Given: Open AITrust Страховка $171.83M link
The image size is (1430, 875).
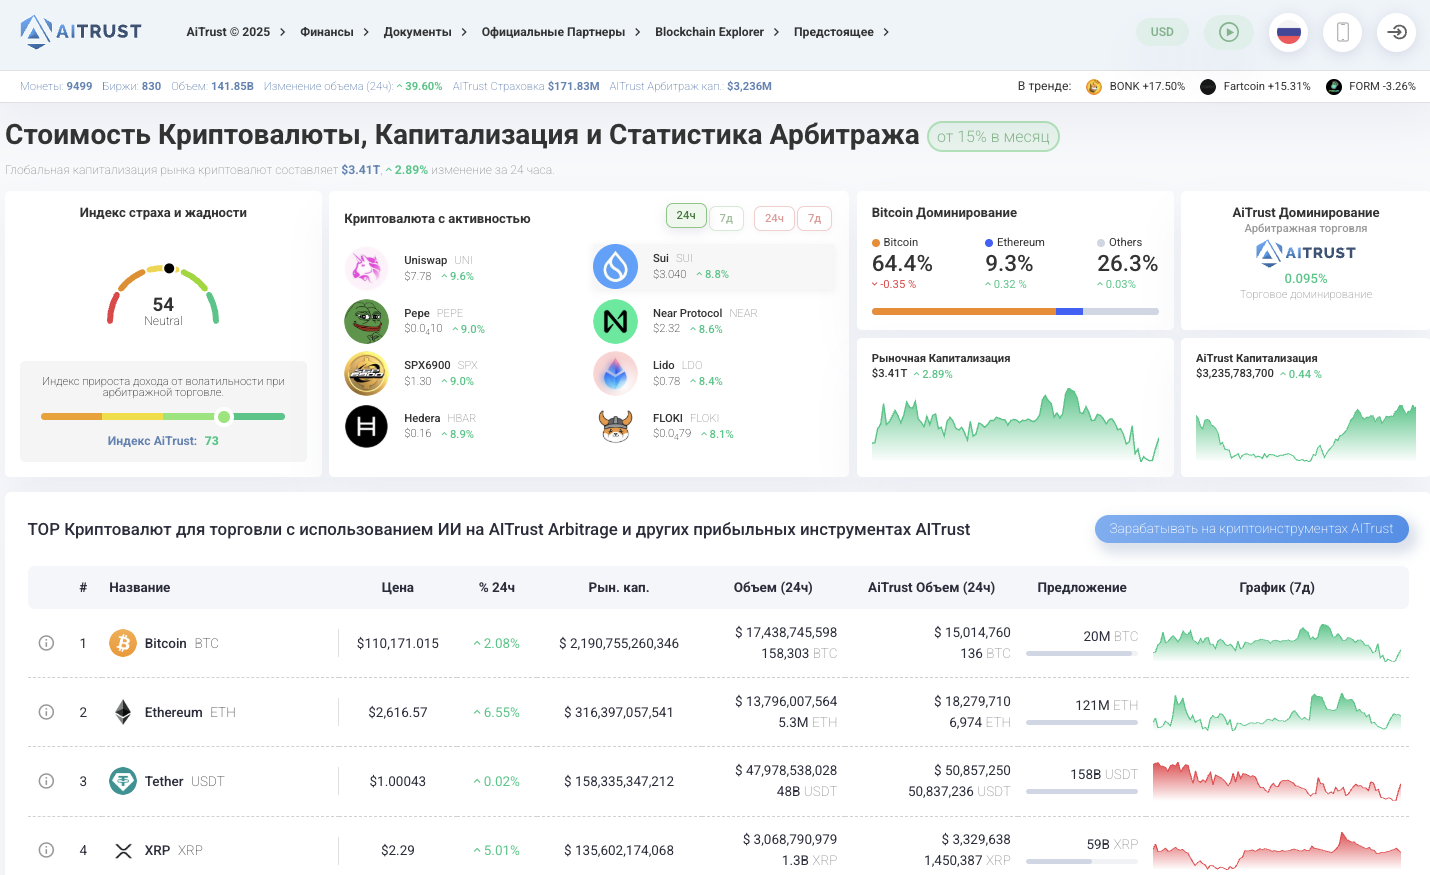Looking at the screenshot, I should coord(526,87).
